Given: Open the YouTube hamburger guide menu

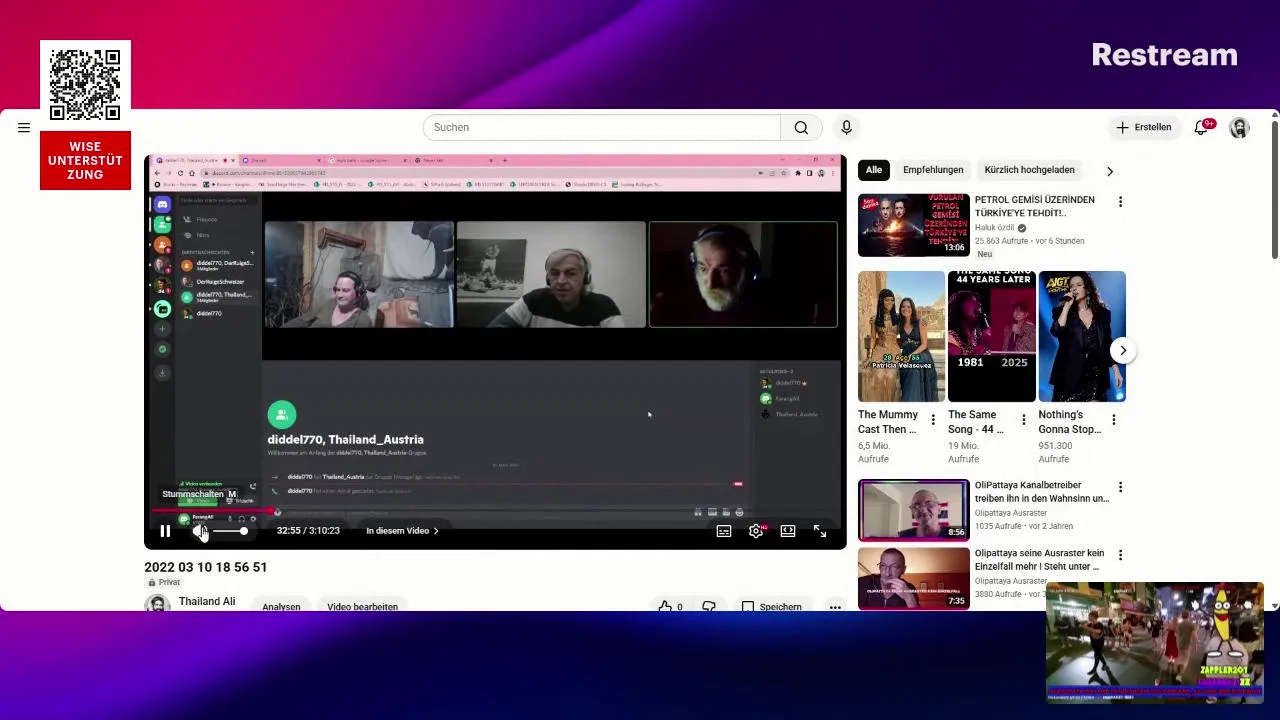Looking at the screenshot, I should point(24,127).
